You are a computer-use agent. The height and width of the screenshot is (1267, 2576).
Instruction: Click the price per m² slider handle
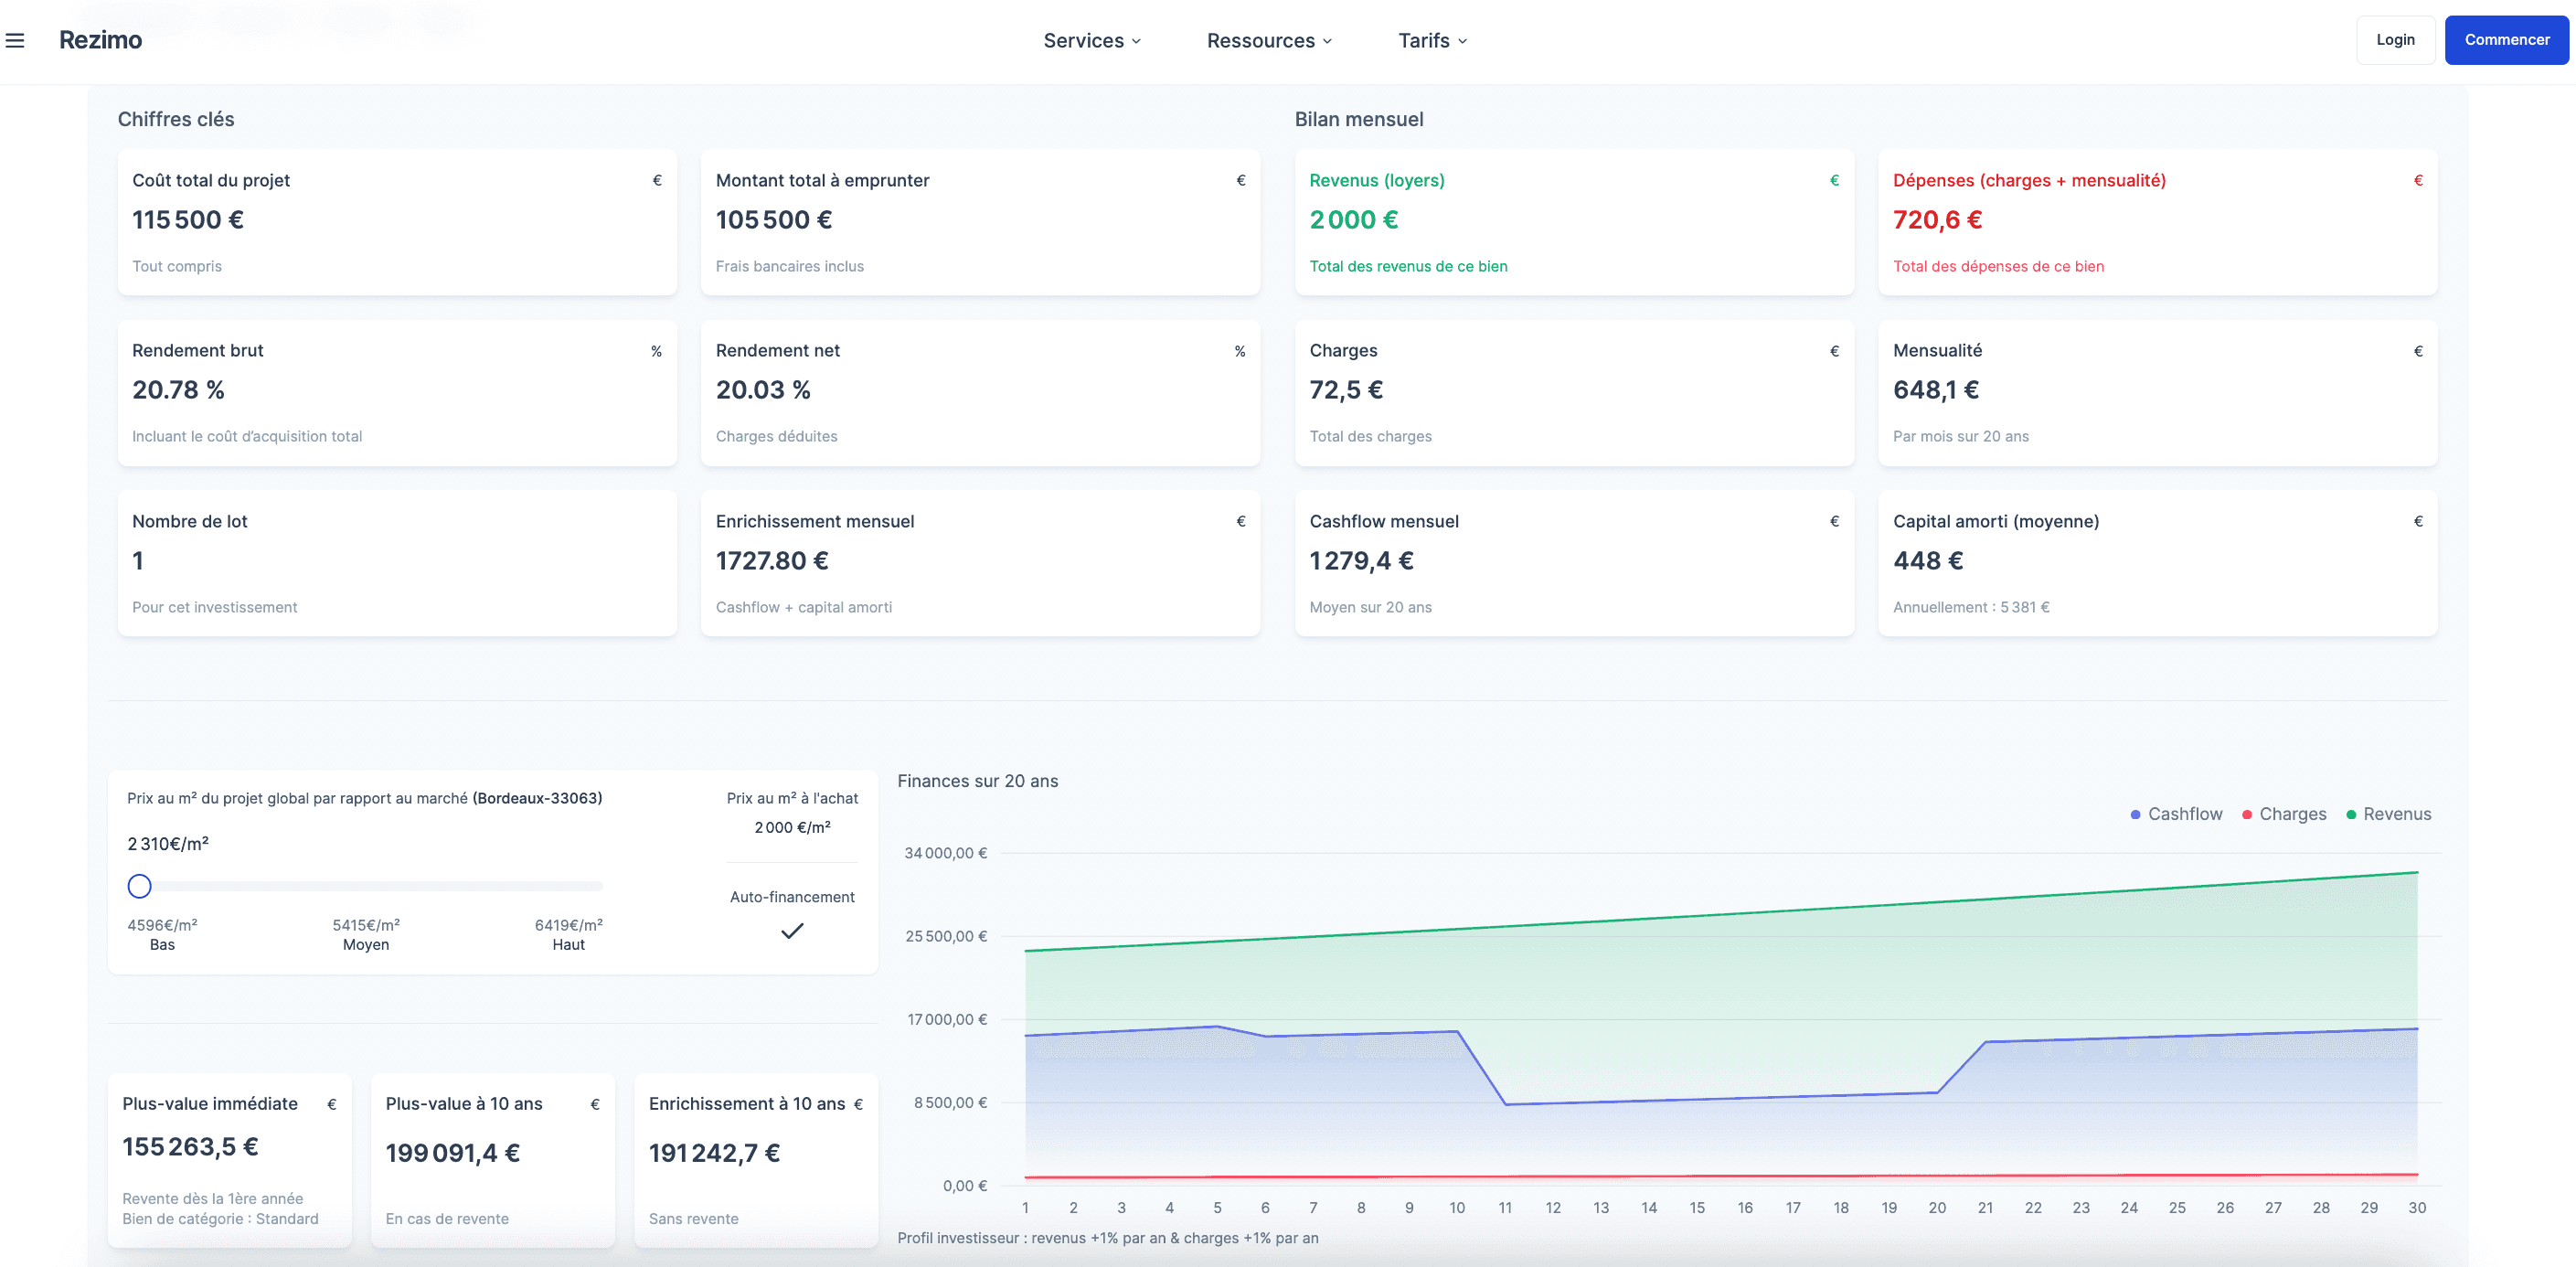click(140, 886)
